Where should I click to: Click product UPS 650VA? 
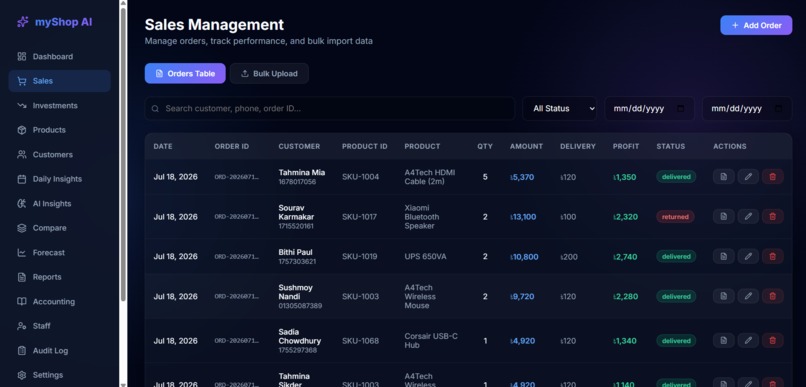pos(426,256)
